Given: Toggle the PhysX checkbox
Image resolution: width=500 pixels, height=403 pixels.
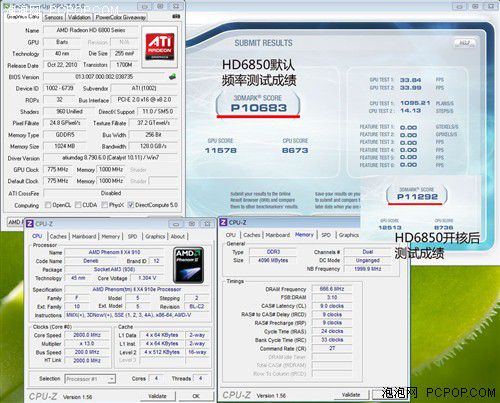Looking at the screenshot, I should pyautogui.click(x=104, y=205).
